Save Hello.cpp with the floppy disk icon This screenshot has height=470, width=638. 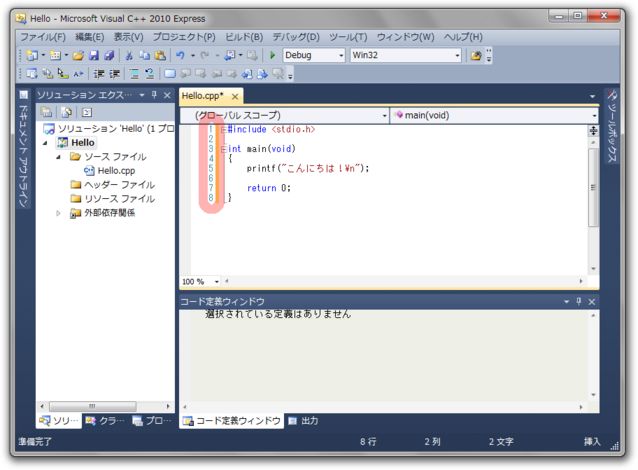tap(94, 55)
